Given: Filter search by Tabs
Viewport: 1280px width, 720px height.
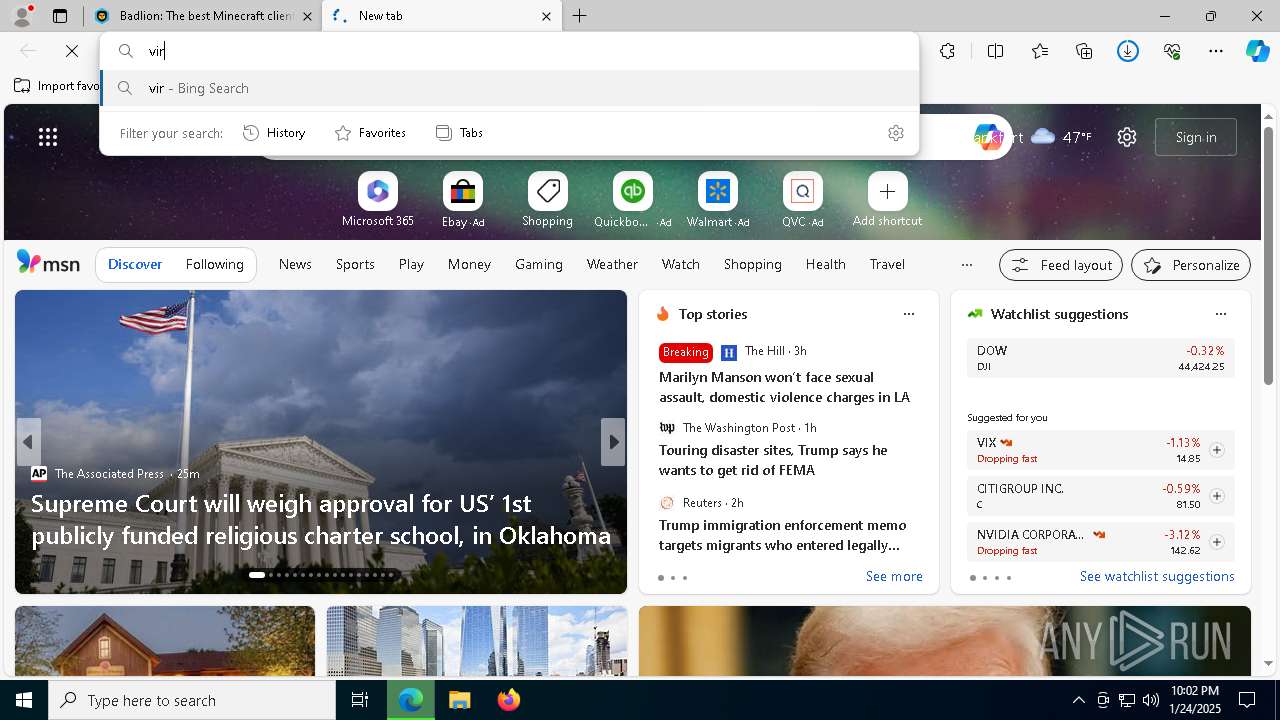Looking at the screenshot, I should pyautogui.click(x=460, y=133).
